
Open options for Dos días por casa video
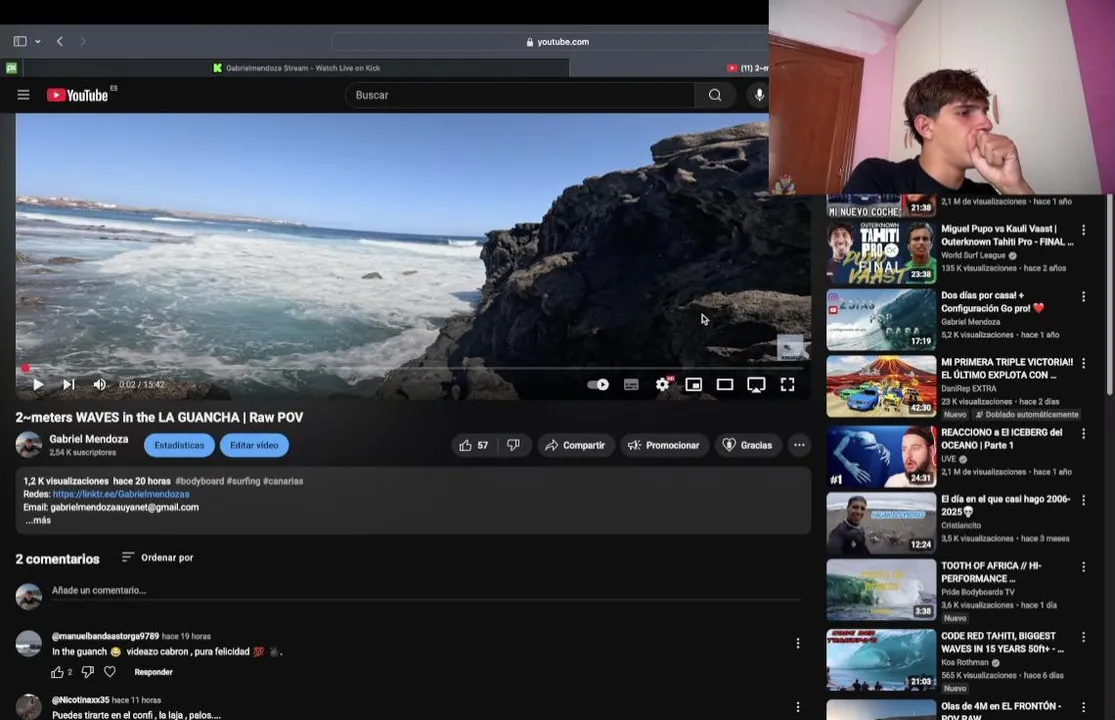(1083, 296)
